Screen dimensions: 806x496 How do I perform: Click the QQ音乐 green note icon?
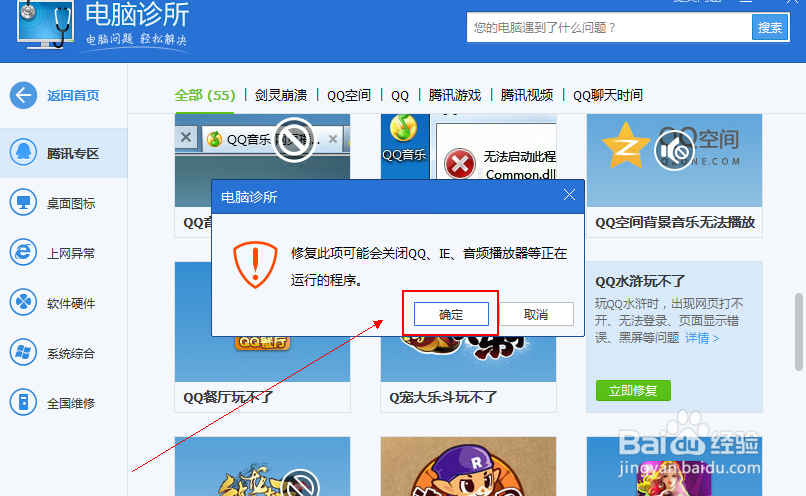[404, 128]
